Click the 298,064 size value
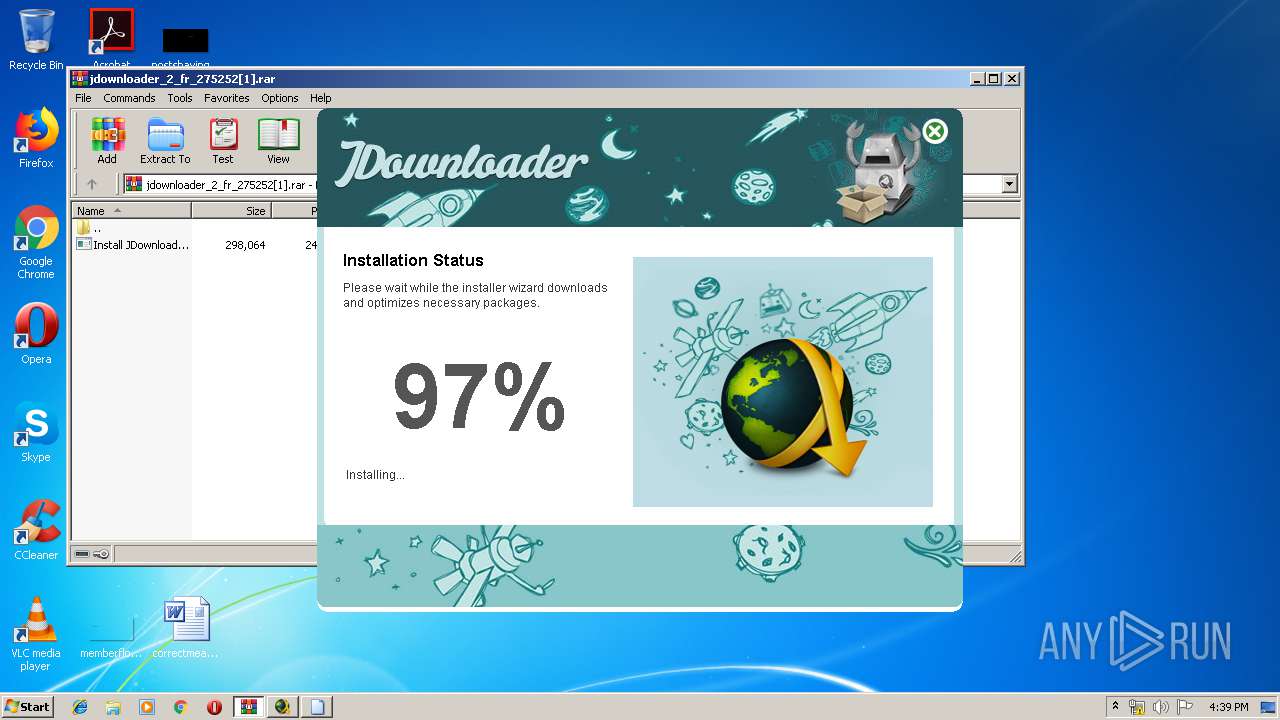The image size is (1280, 720). tap(245, 244)
